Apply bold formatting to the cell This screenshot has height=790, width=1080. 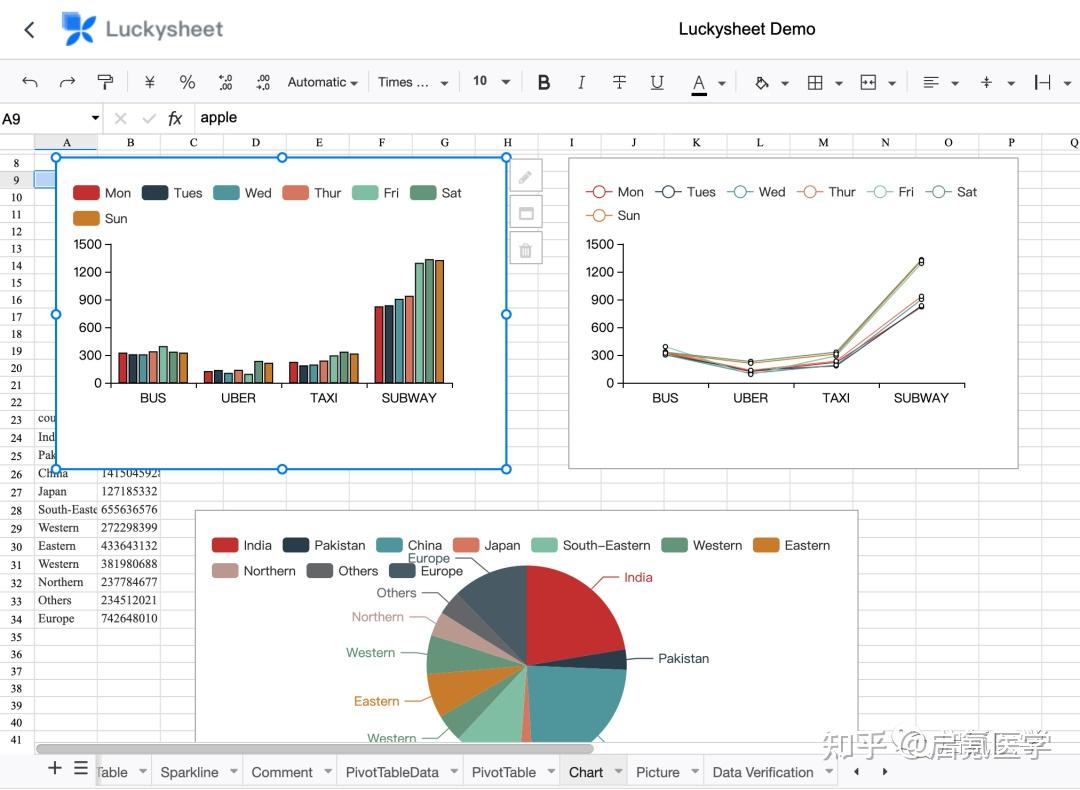coord(543,82)
